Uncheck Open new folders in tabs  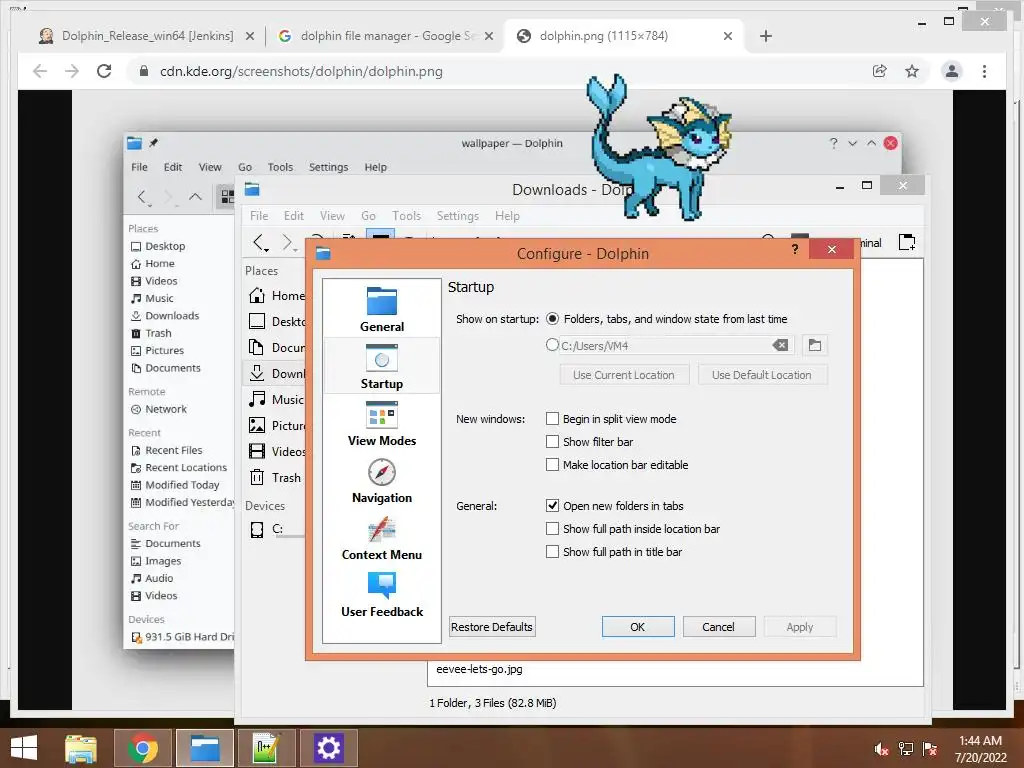[552, 505]
